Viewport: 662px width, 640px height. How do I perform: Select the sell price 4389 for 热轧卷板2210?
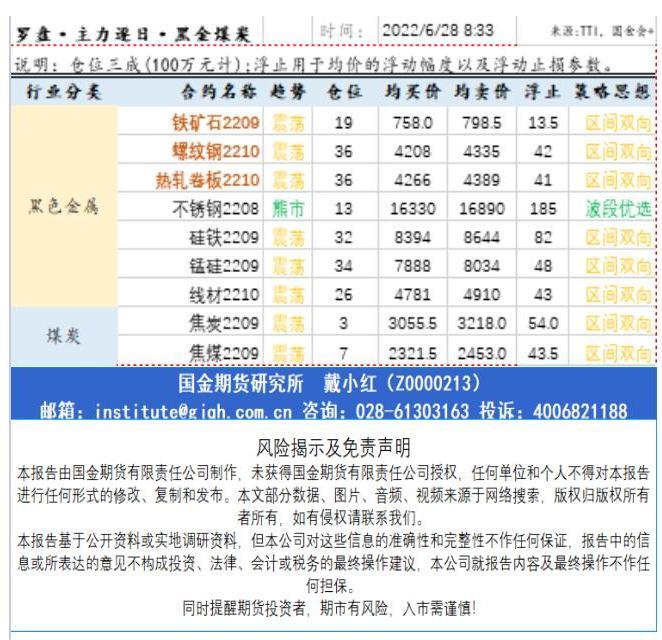(x=482, y=180)
